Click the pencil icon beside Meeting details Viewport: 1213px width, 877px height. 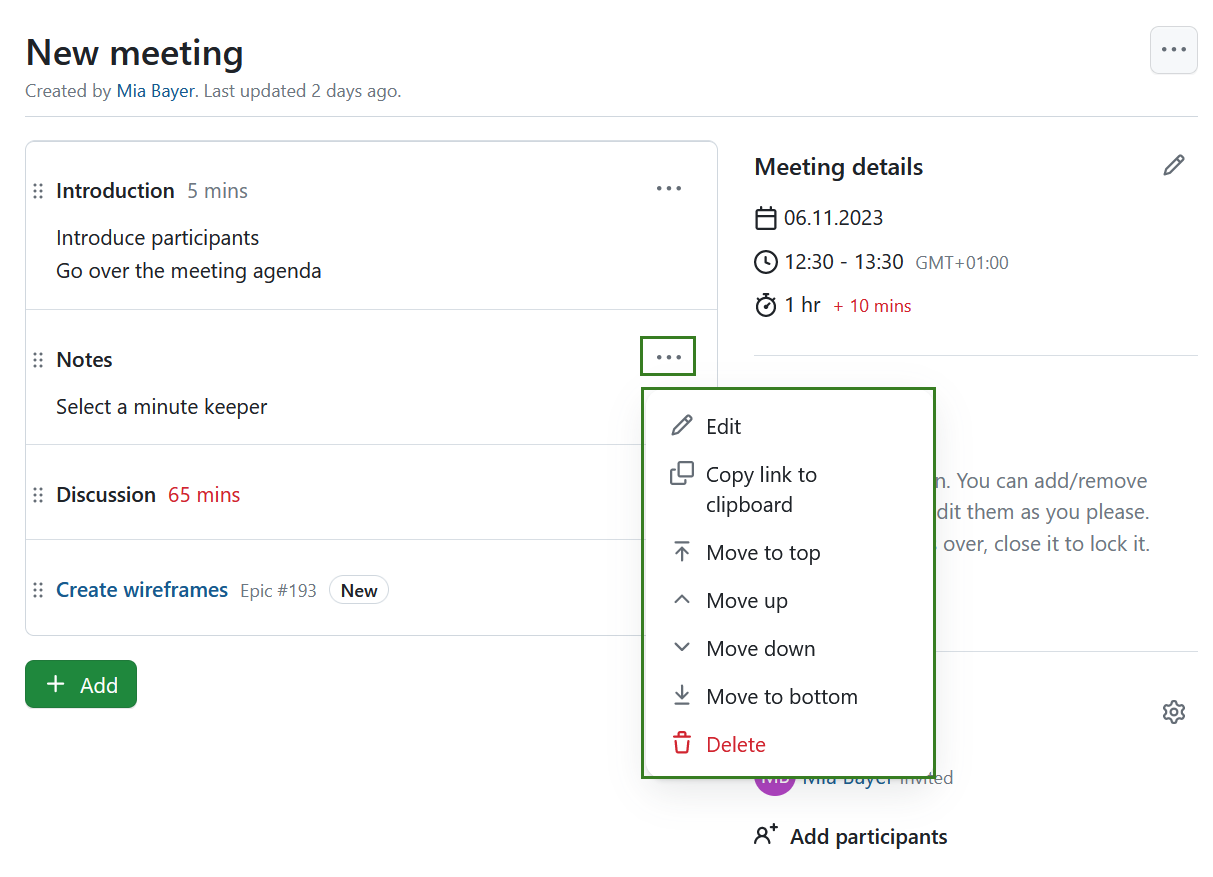pos(1173,166)
